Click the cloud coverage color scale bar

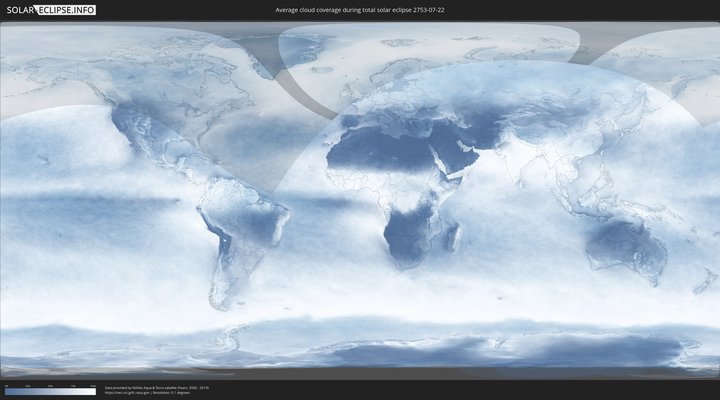(x=51, y=392)
